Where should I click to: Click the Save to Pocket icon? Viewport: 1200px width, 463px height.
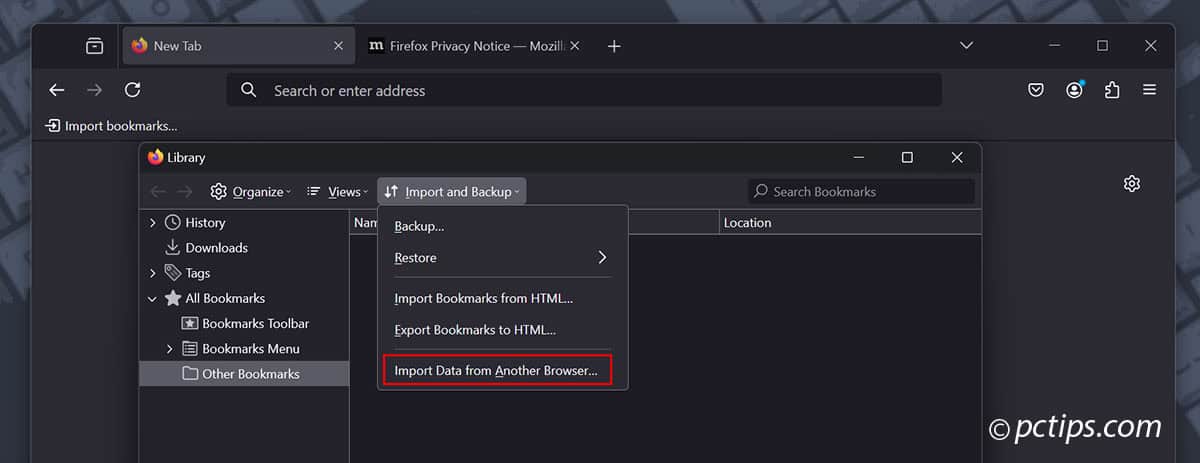(x=1036, y=90)
